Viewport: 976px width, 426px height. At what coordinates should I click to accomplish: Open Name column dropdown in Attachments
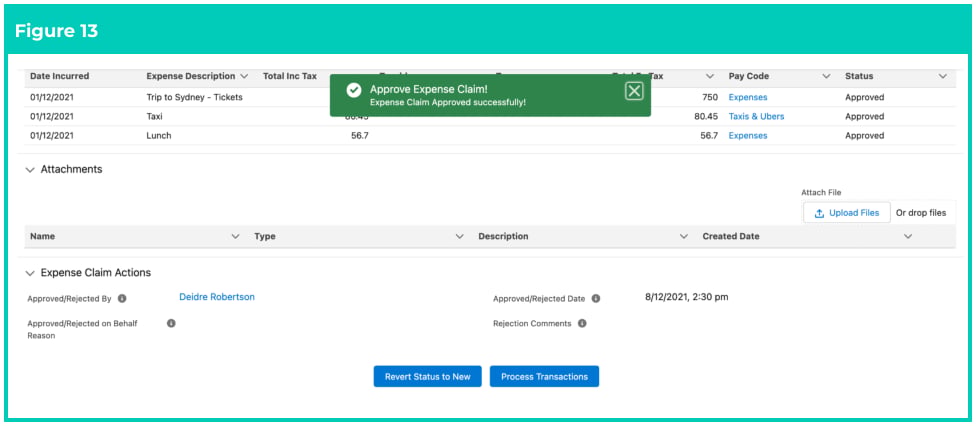pyautogui.click(x=235, y=237)
